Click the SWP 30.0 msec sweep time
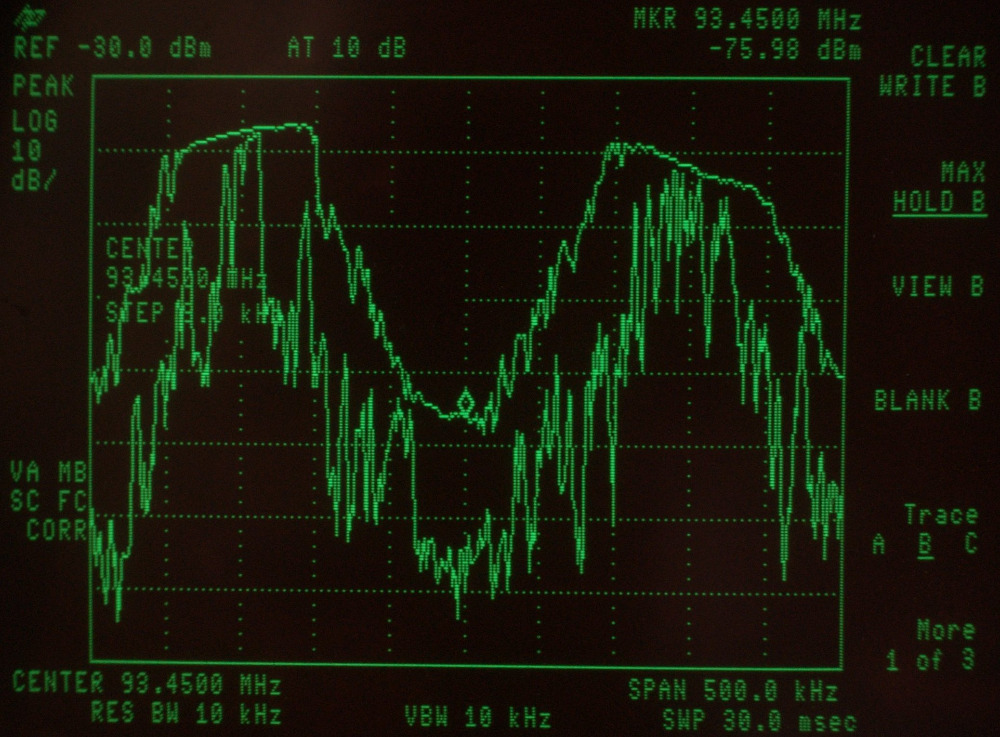 pyautogui.click(x=759, y=720)
